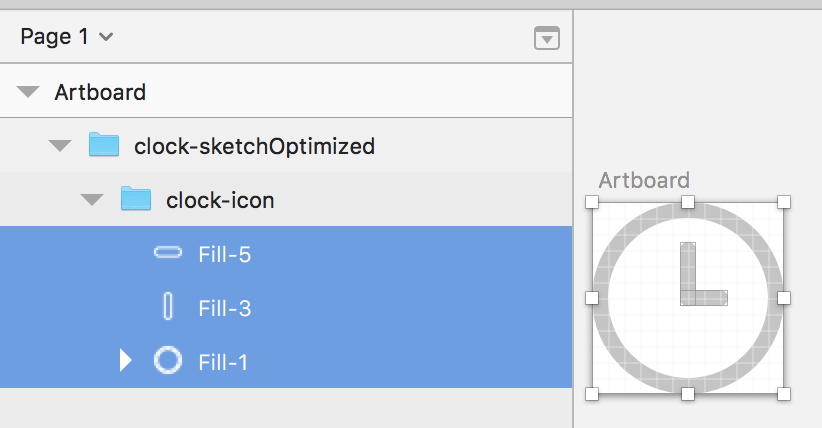Viewport: 822px width, 428px height.
Task: Click the clock-sketchOptimized folder icon
Action: tap(104, 145)
